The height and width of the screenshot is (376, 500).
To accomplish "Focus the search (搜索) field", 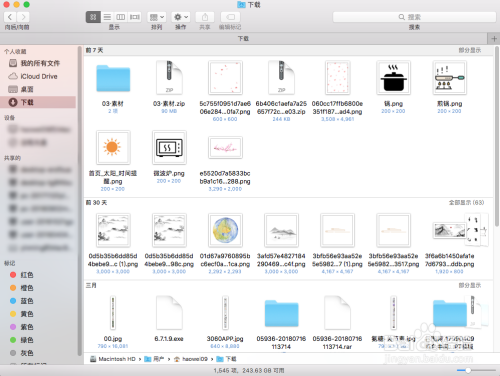I will pyautogui.click(x=414, y=17).
